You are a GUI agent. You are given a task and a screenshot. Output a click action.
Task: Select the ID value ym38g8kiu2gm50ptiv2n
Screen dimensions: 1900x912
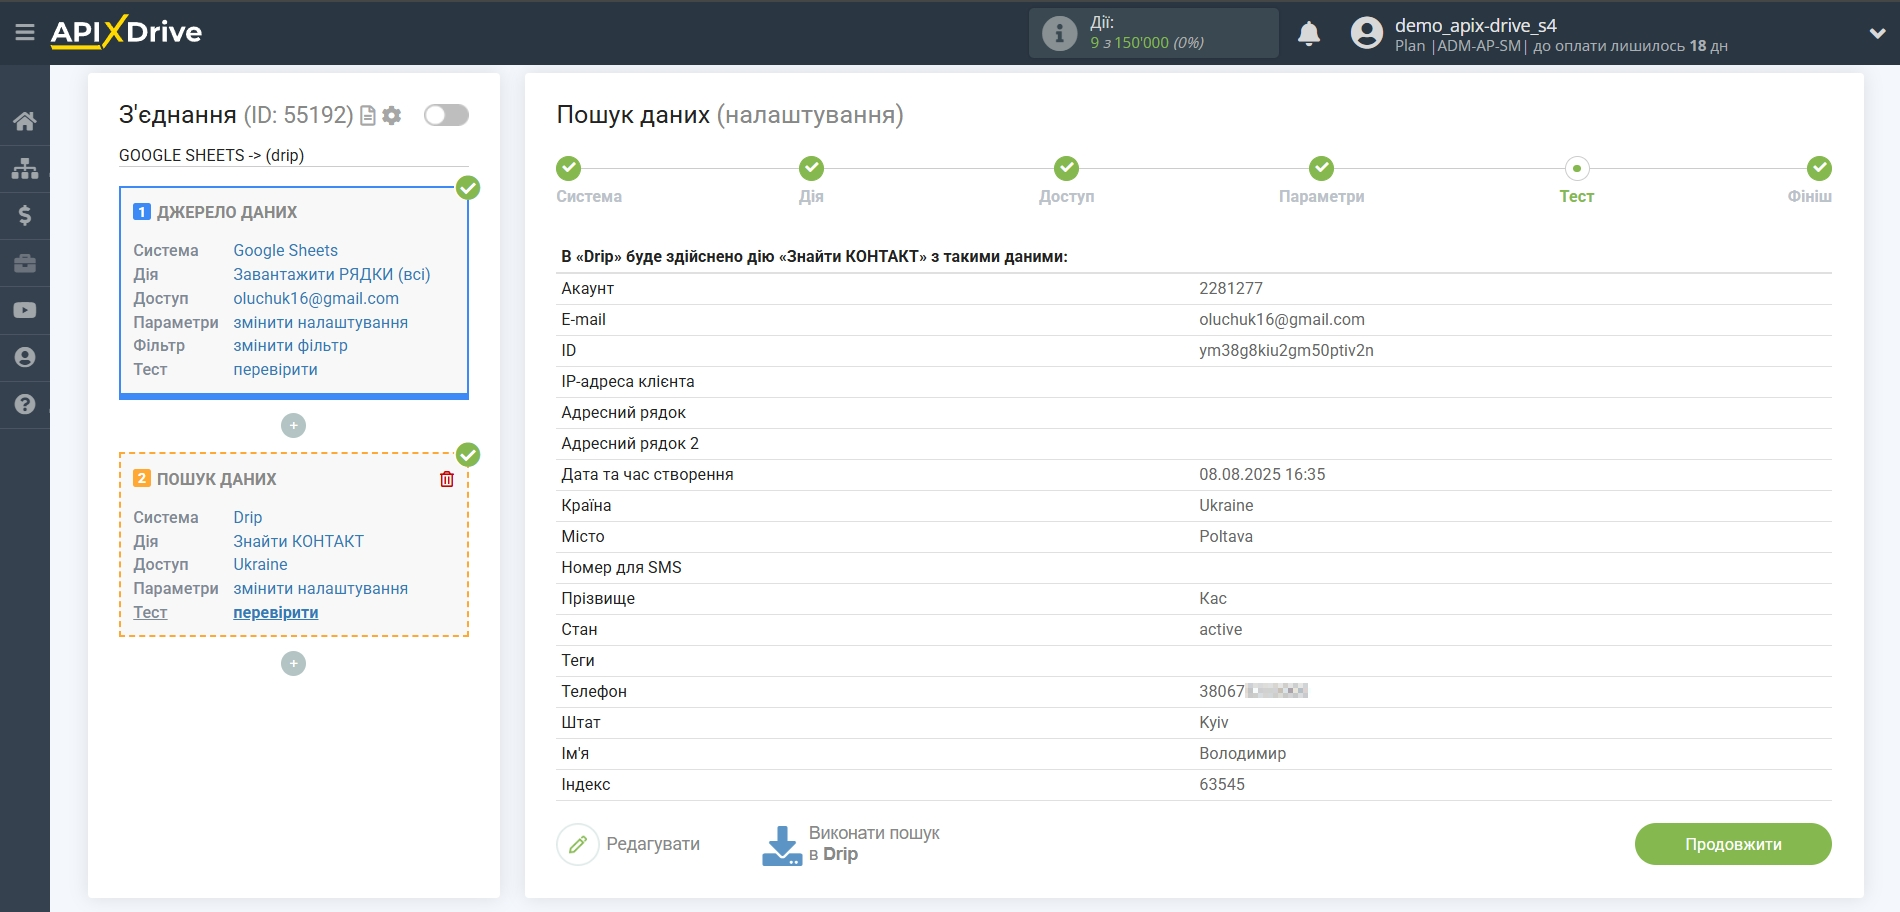point(1286,350)
